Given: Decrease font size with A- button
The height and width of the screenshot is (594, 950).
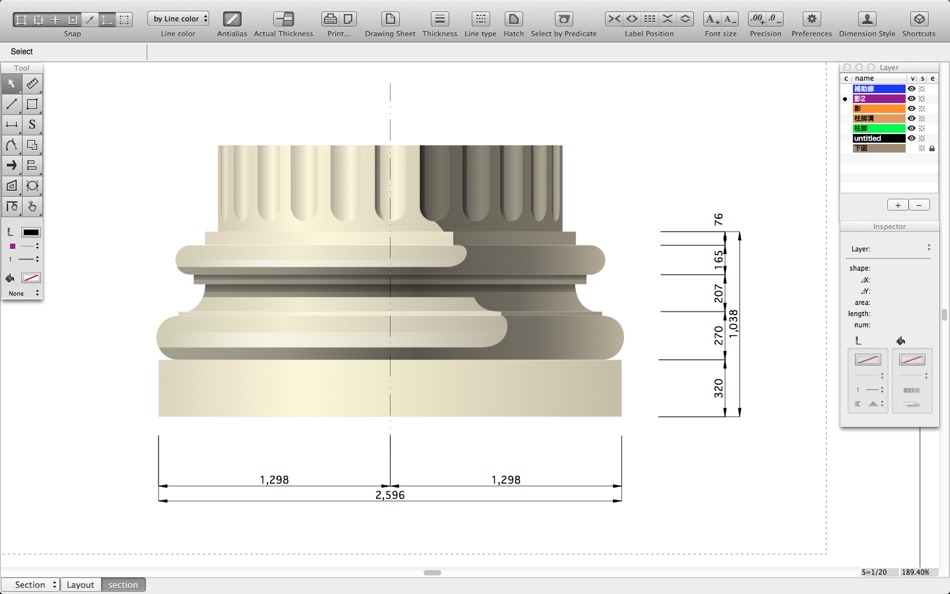Looking at the screenshot, I should tap(730, 19).
